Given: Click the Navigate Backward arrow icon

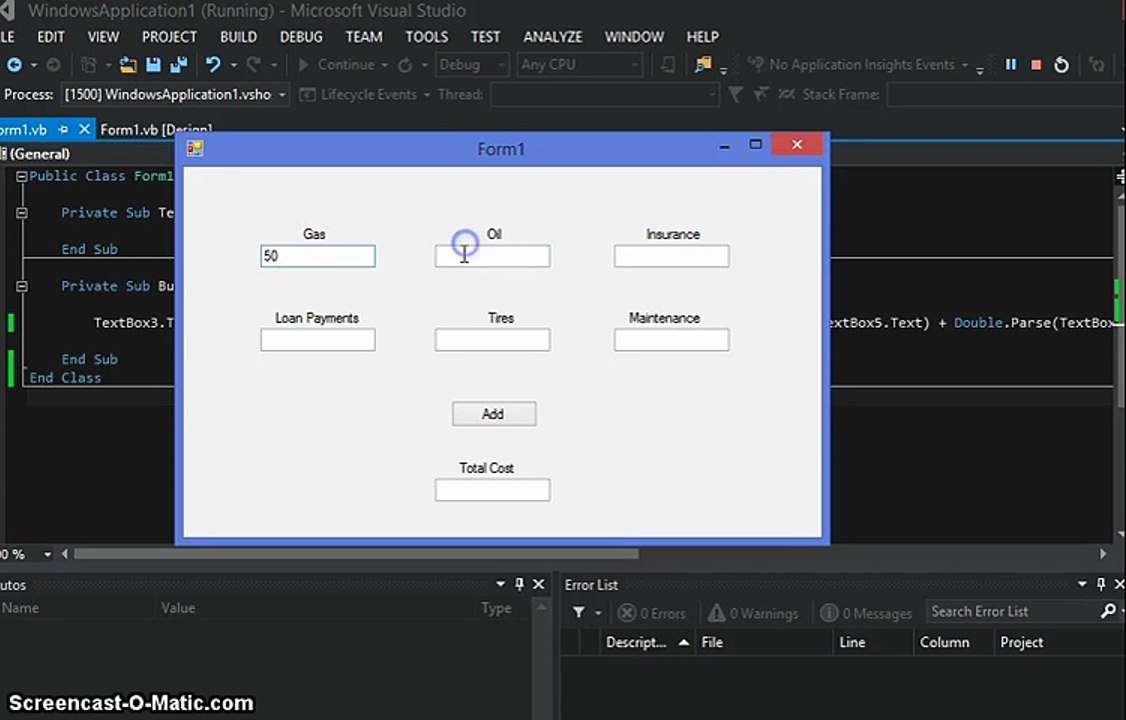Looking at the screenshot, I should point(14,65).
